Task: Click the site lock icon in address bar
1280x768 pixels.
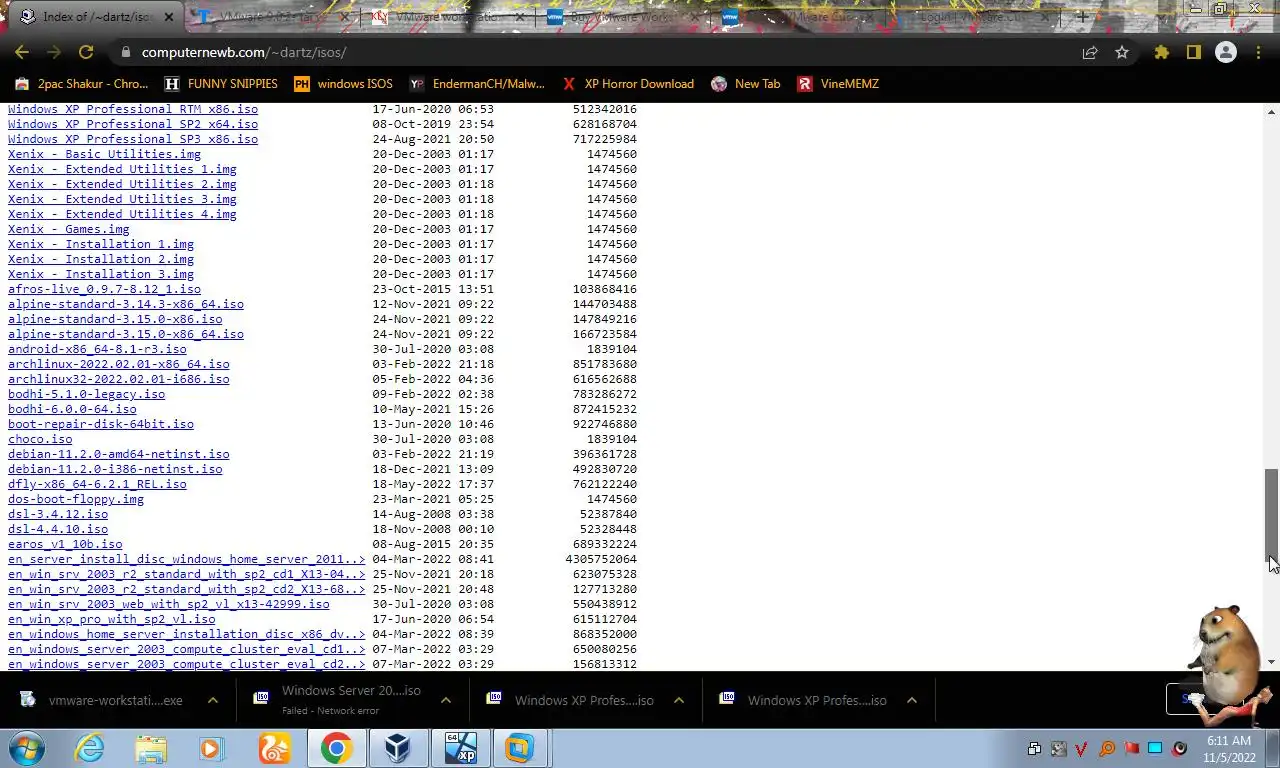Action: [125, 52]
